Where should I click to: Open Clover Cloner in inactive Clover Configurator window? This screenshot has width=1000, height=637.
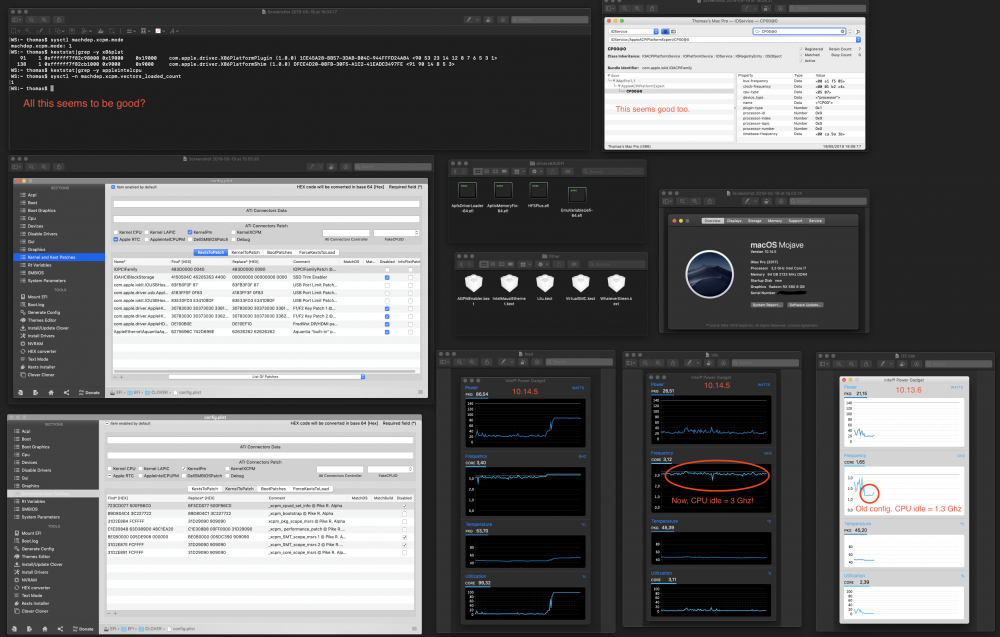(x=35, y=611)
